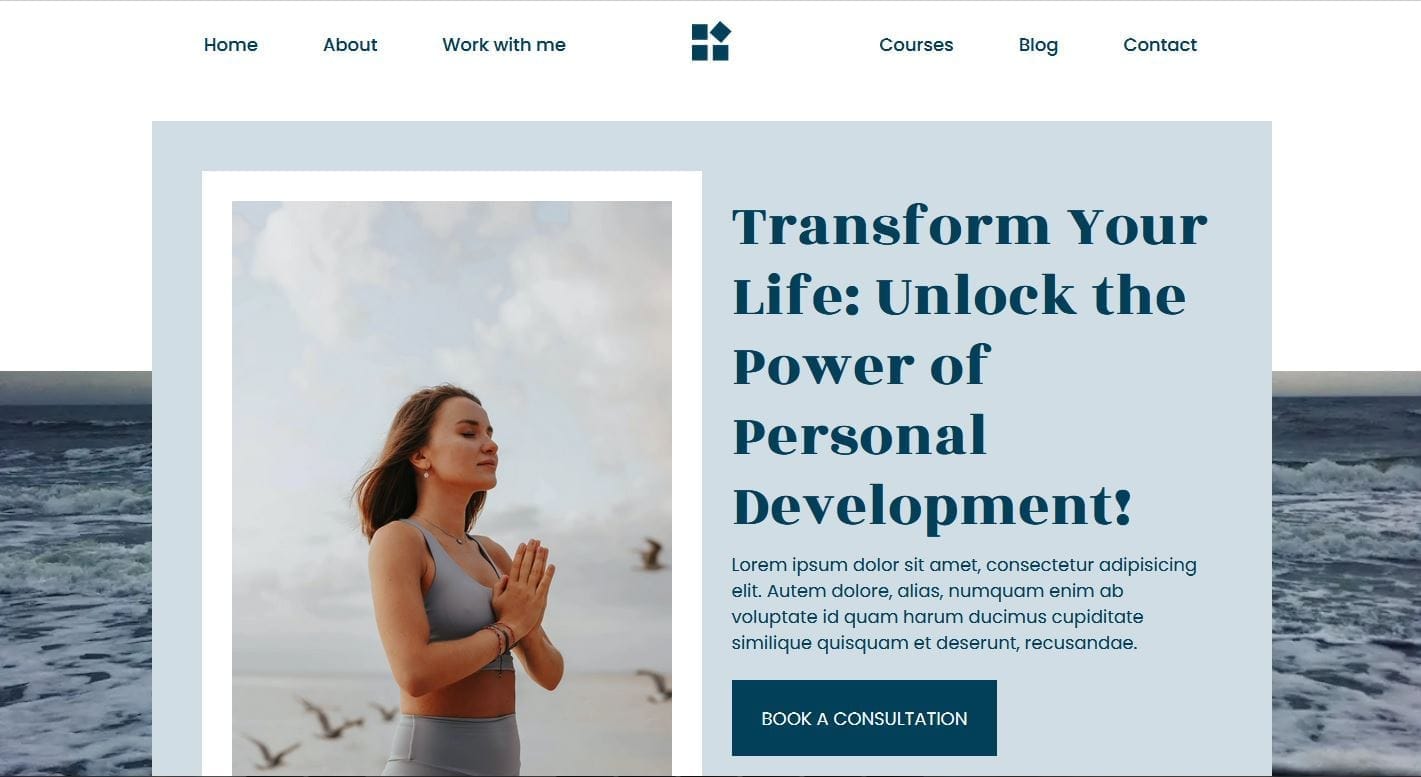Image resolution: width=1421 pixels, height=777 pixels.
Task: Click the 'Life: Unlock the' heading line
Action: 959,296
